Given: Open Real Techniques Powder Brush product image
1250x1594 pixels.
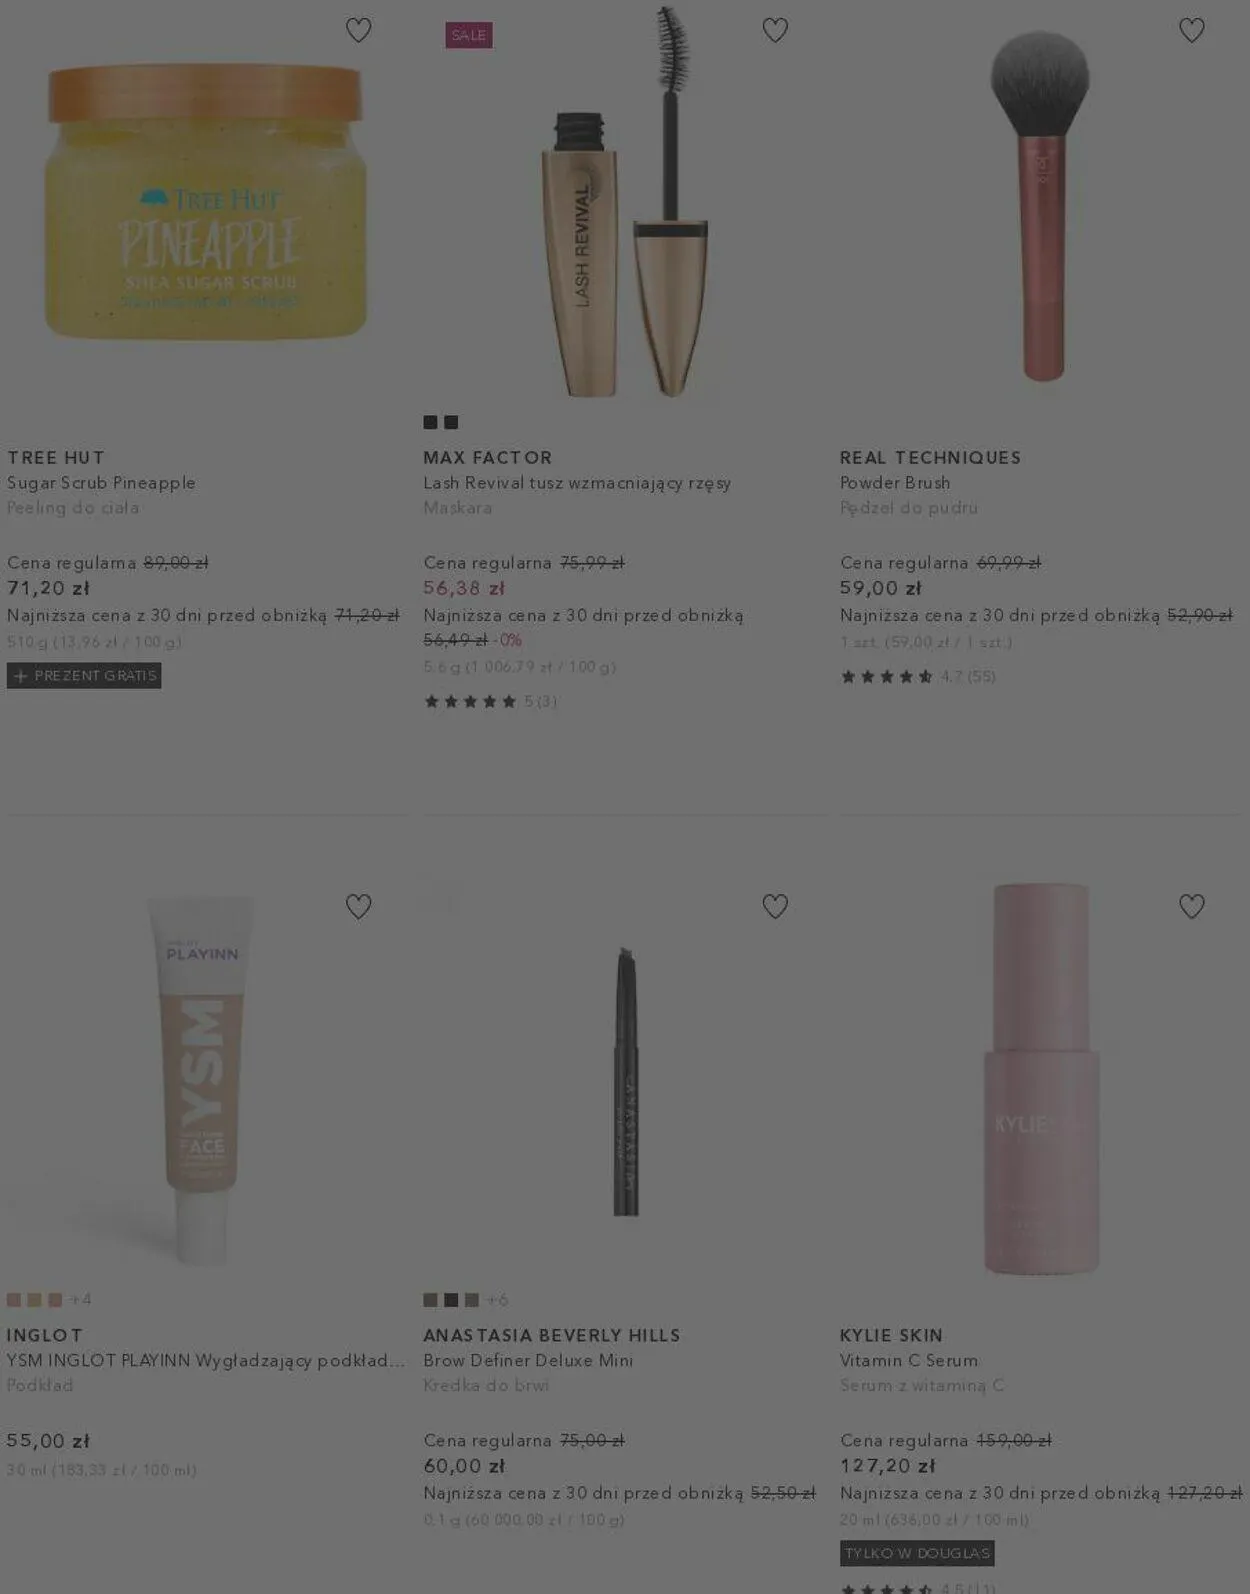Looking at the screenshot, I should tap(1040, 205).
